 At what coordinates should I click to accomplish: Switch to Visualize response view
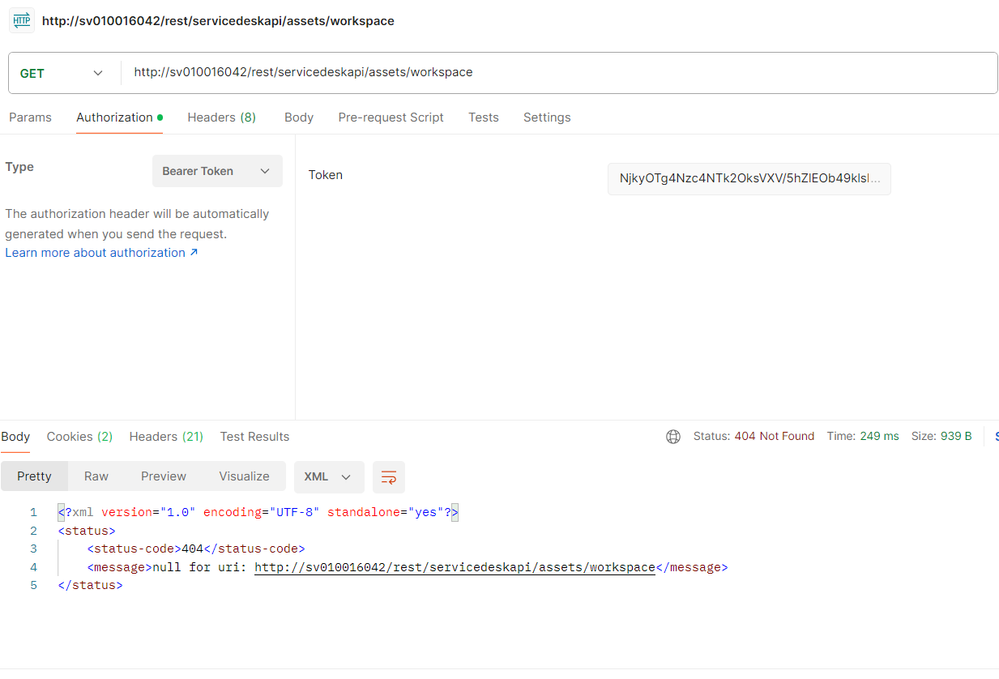click(x=244, y=476)
